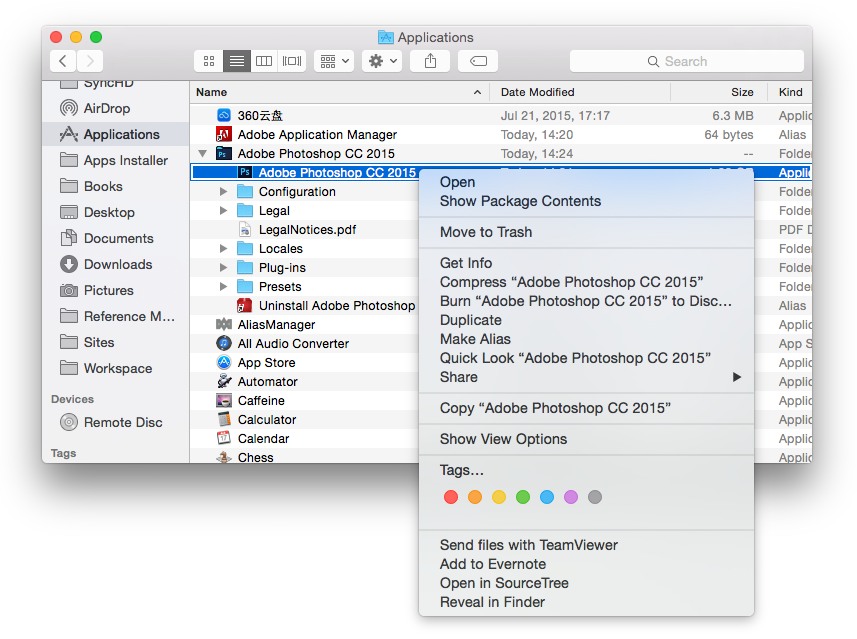Choose Tags… in context menu
The height and width of the screenshot is (639, 857).
click(586, 470)
